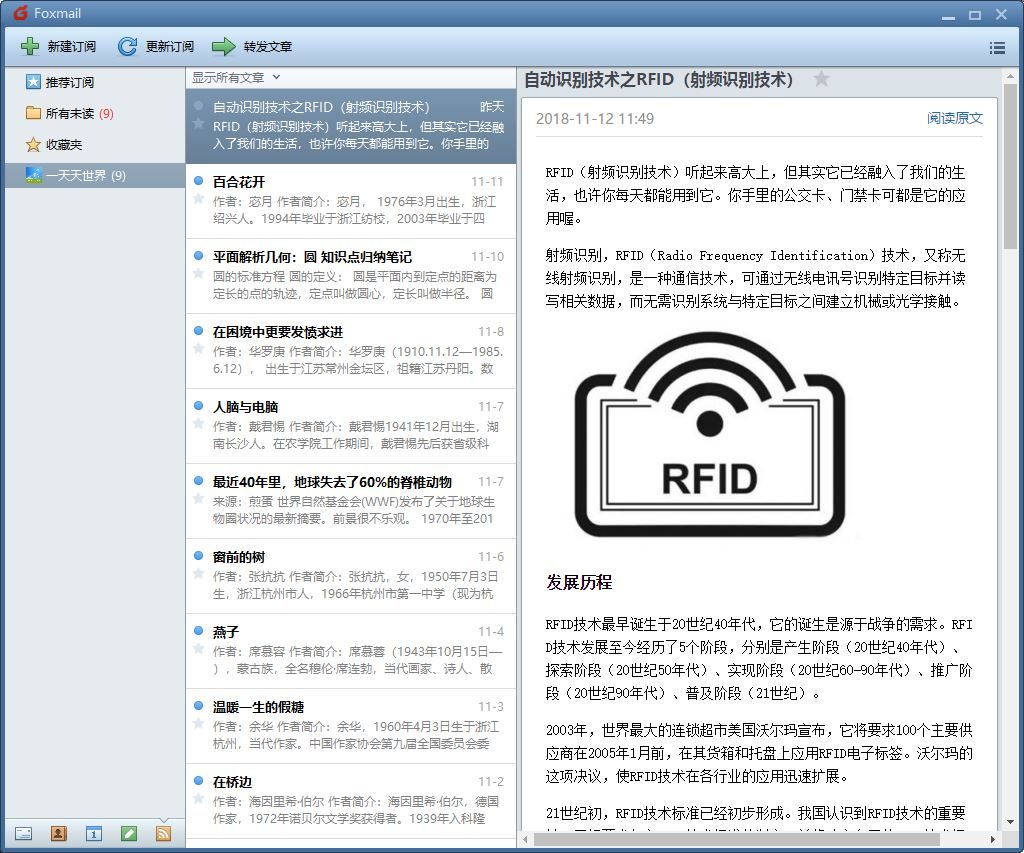Select article 窗前的树
Screen dimensions: 1024x853
pyautogui.click(x=351, y=577)
